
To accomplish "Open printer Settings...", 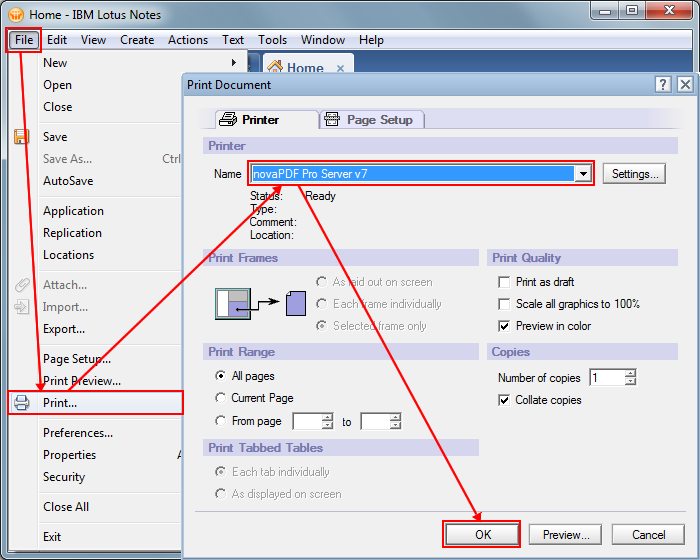I will (634, 174).
